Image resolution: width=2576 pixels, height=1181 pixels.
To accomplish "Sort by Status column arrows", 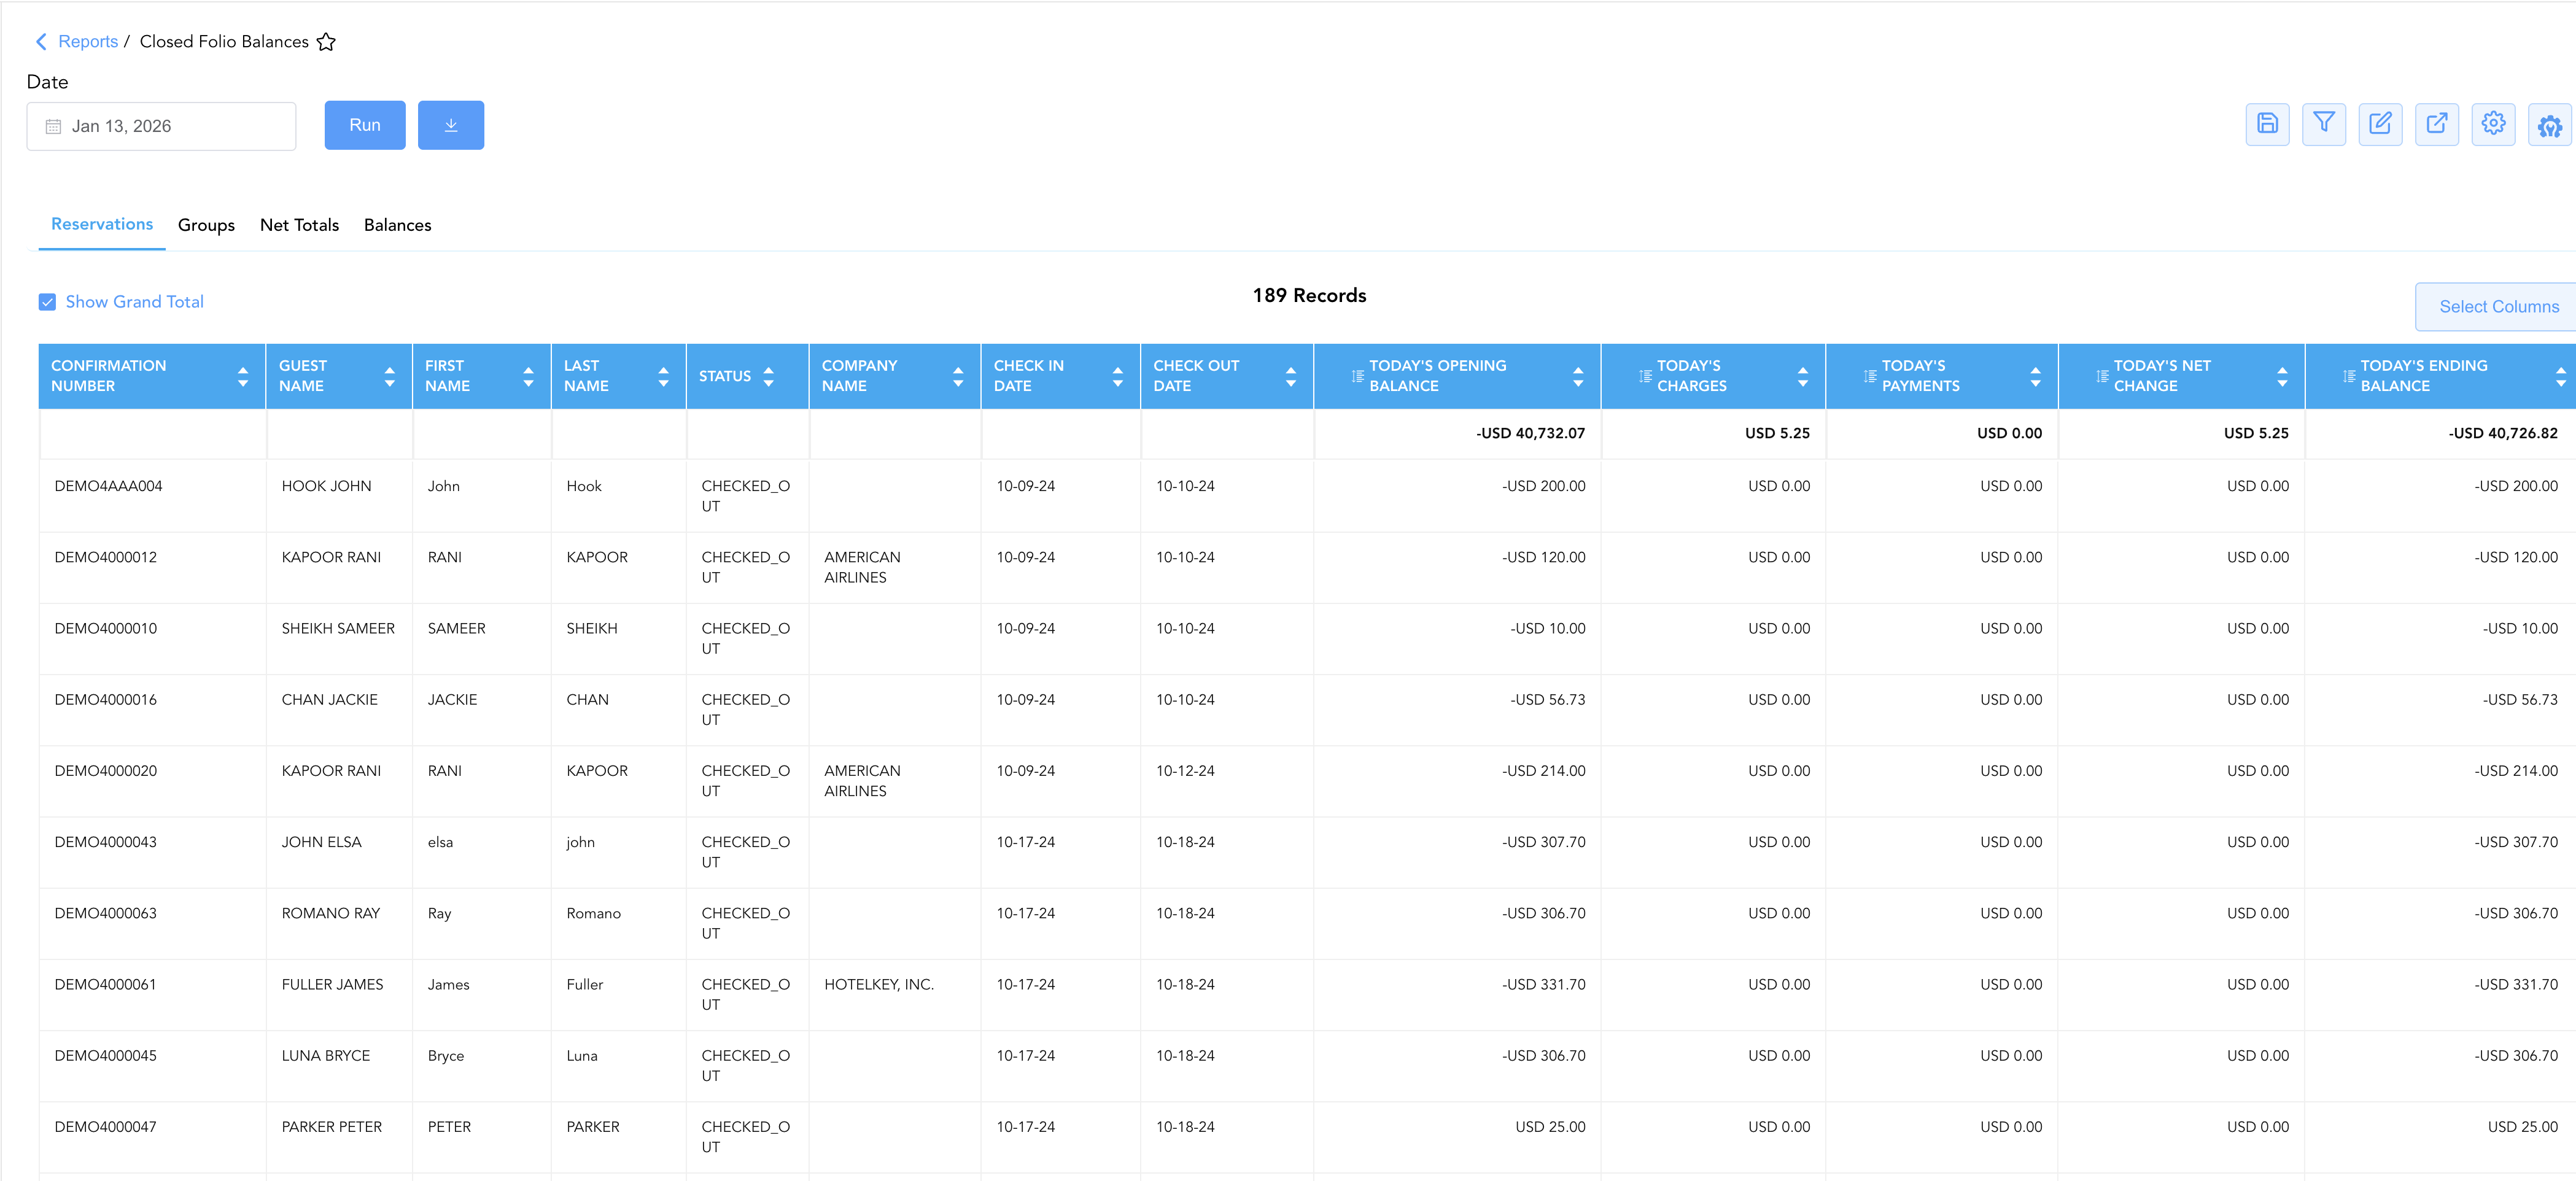I will point(769,377).
